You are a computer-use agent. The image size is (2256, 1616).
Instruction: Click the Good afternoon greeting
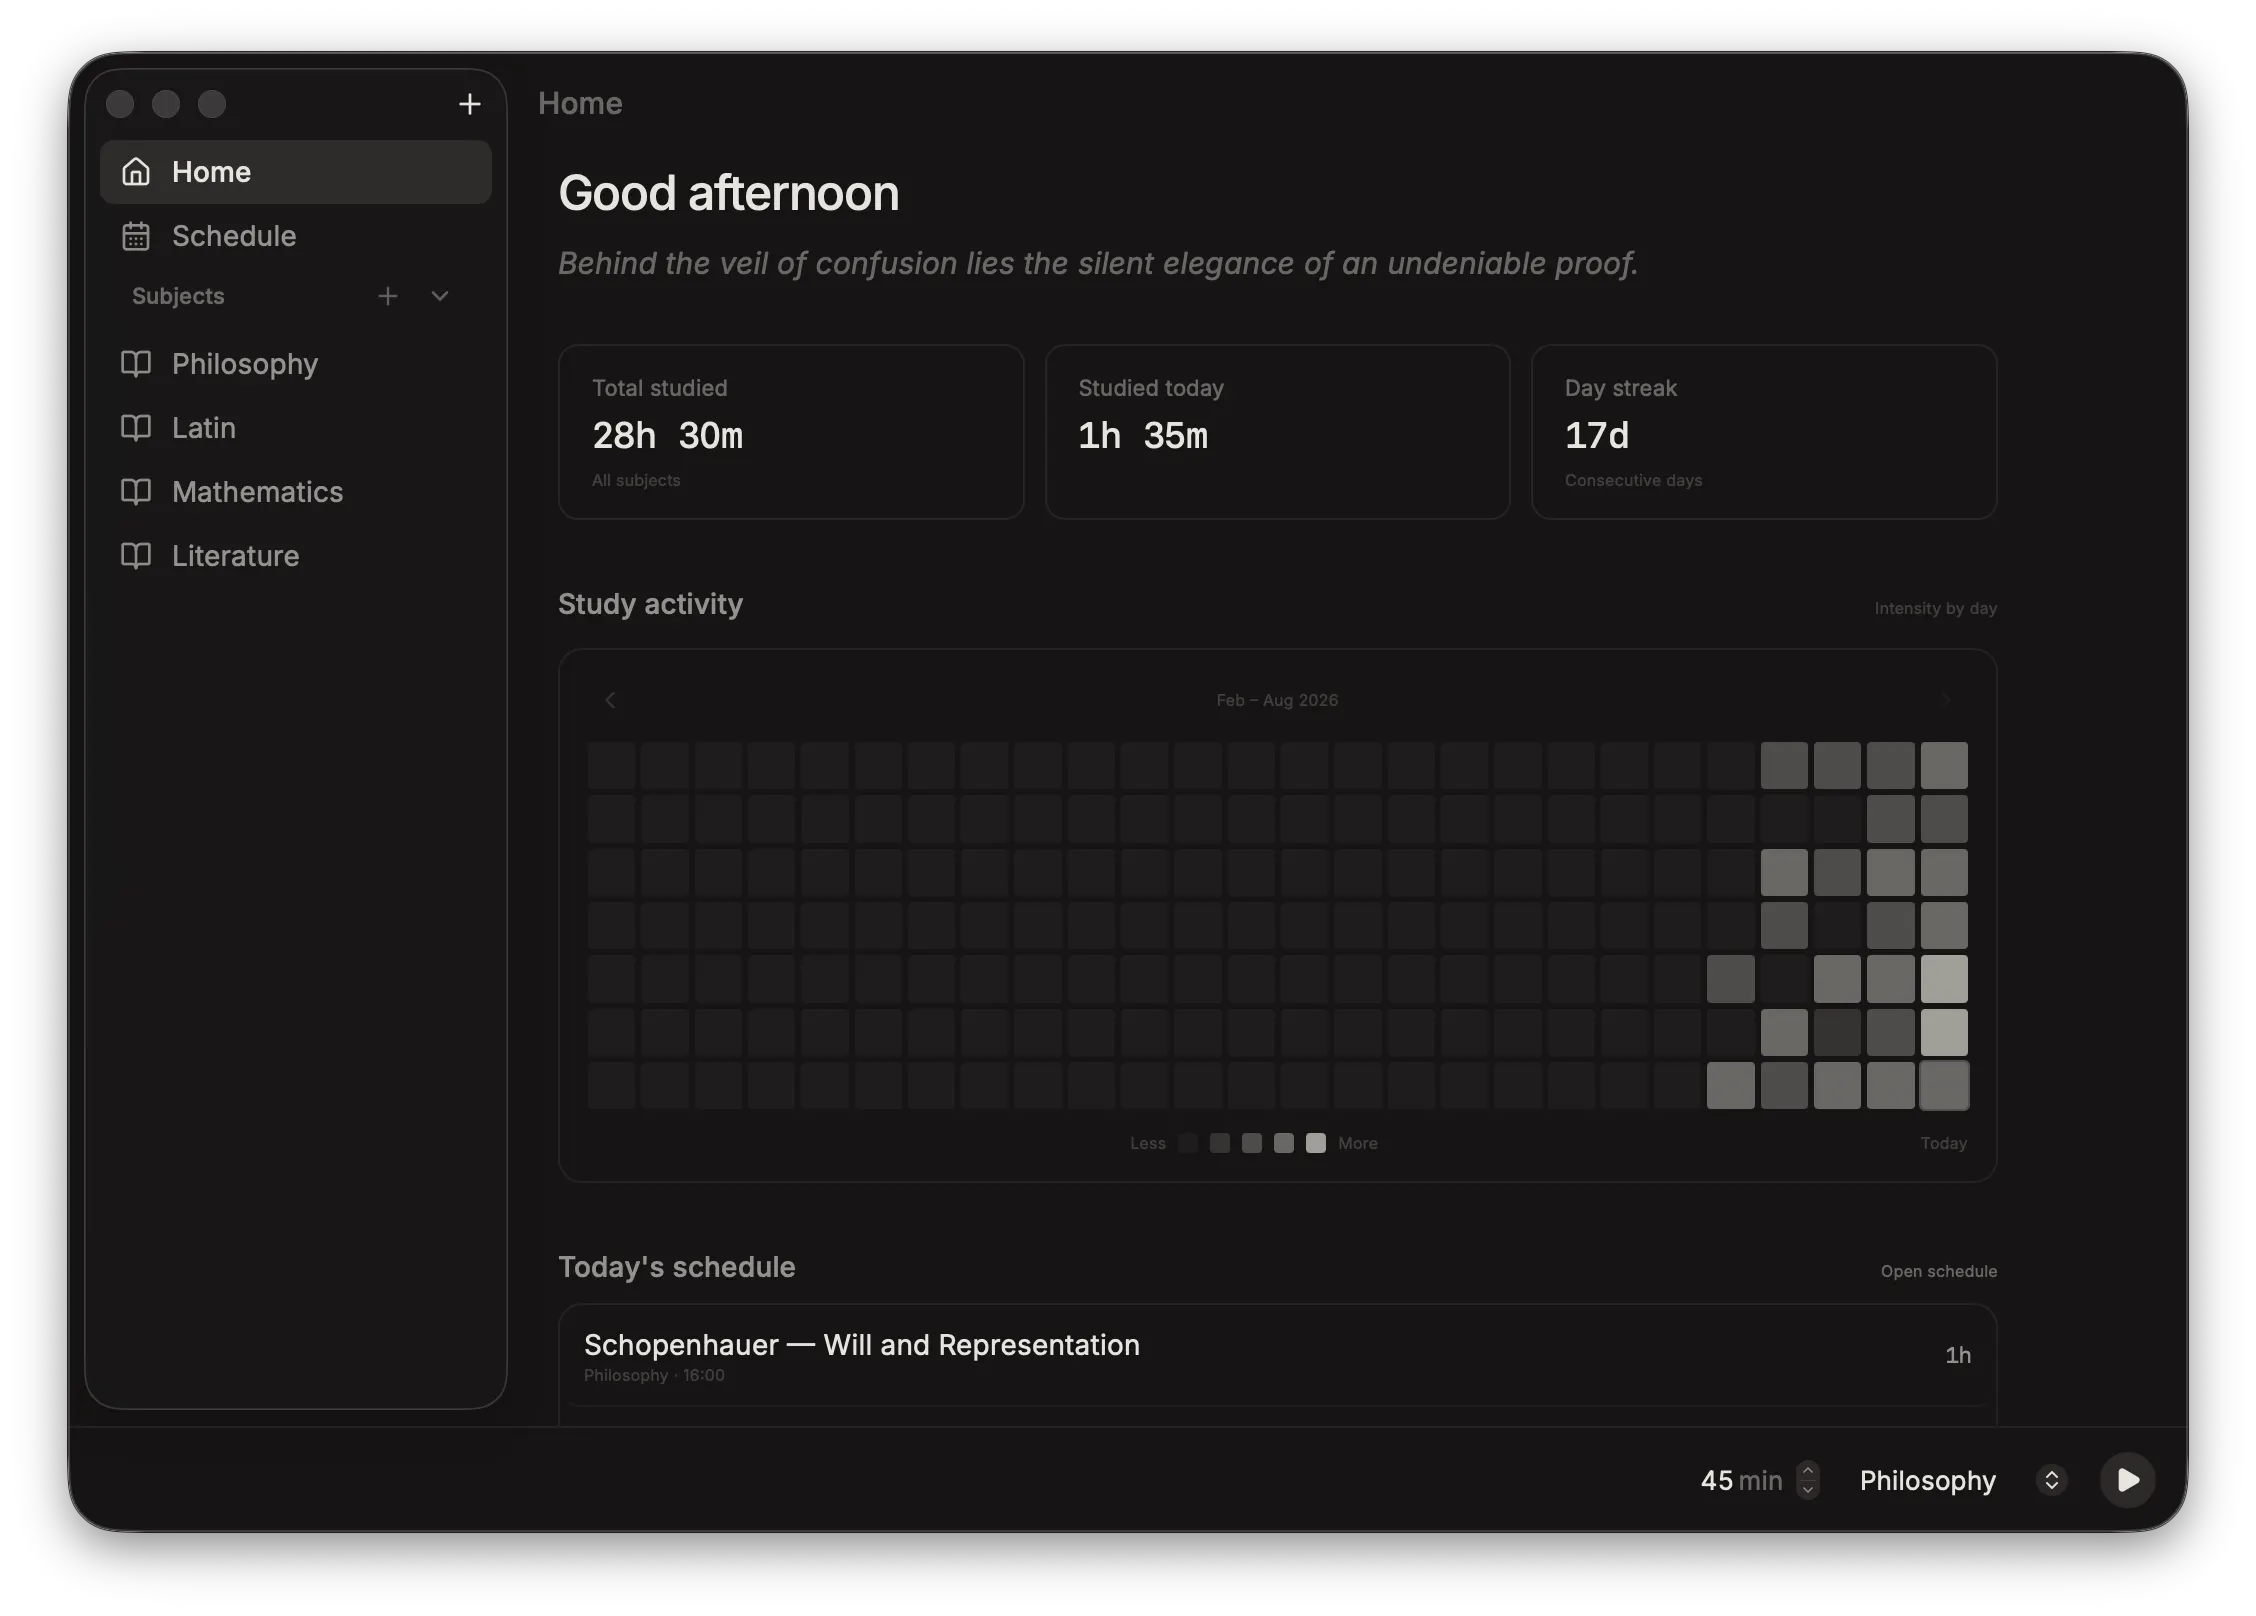[728, 193]
